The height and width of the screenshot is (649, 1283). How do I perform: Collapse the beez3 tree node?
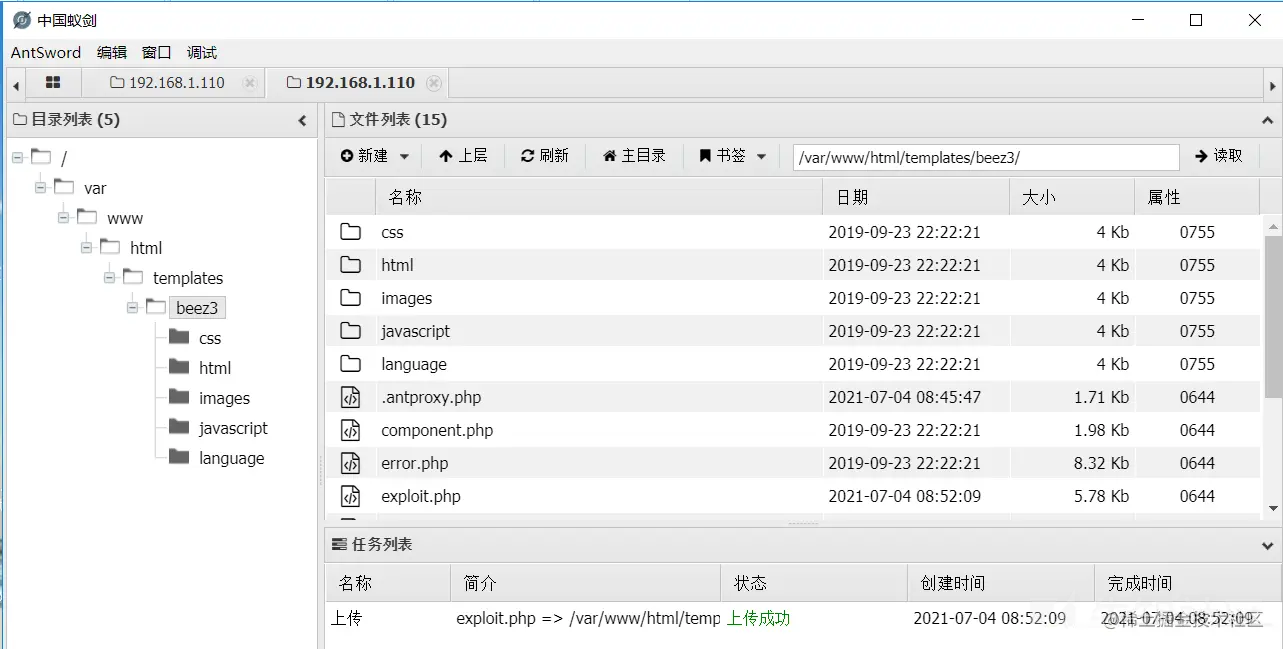coord(132,307)
